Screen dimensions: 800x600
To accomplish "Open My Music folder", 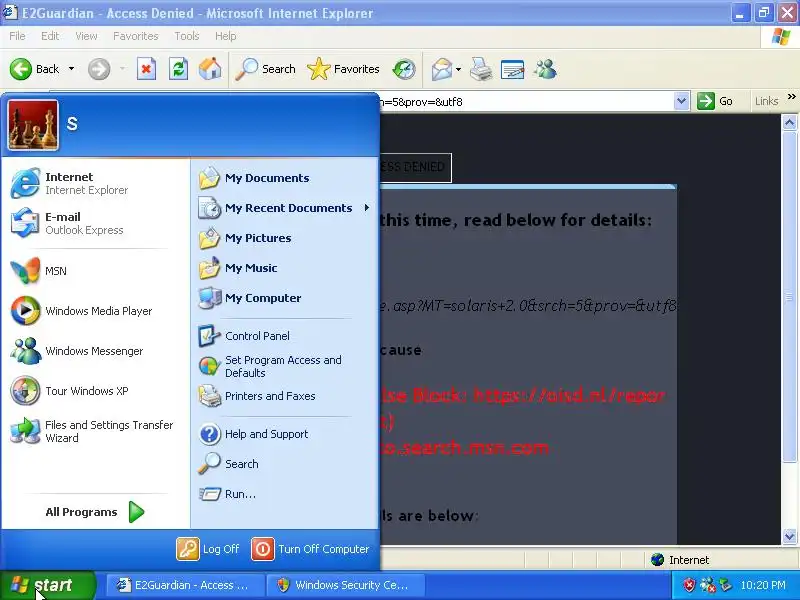I will [x=284, y=268].
